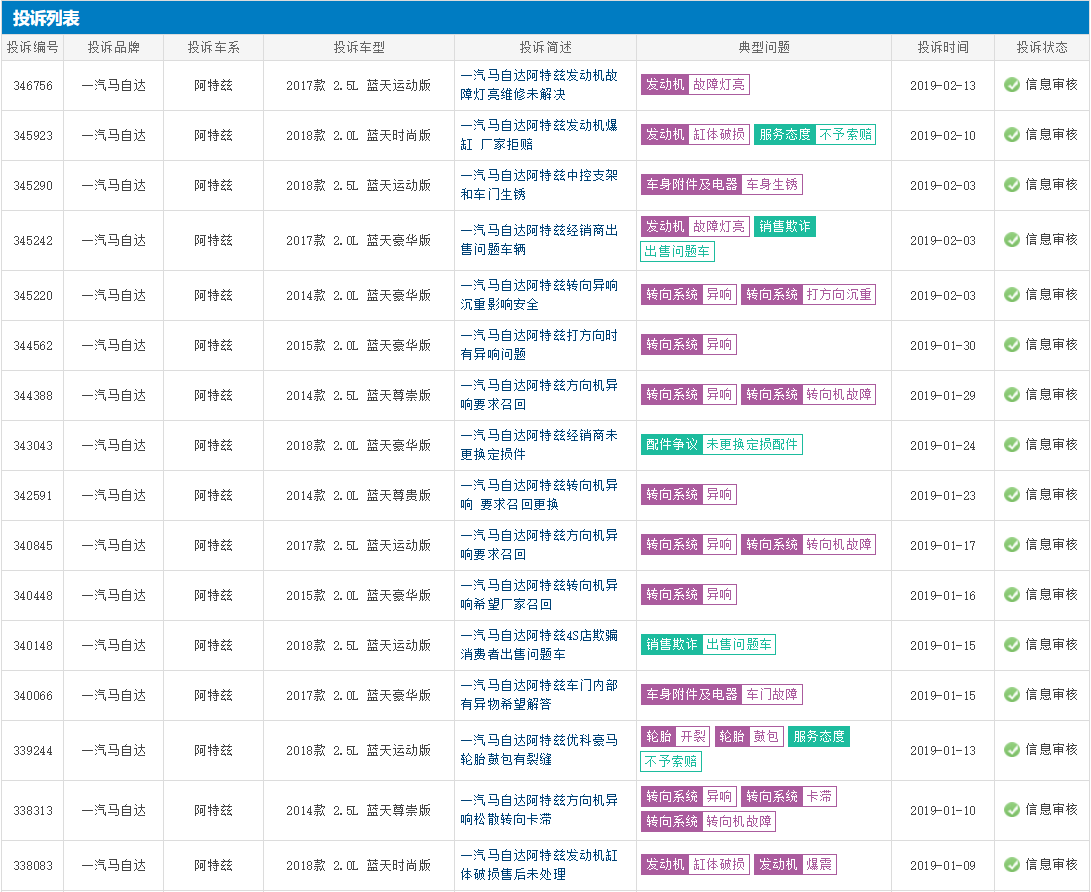Click the green check icon for complaint 346756

[x=1012, y=85]
